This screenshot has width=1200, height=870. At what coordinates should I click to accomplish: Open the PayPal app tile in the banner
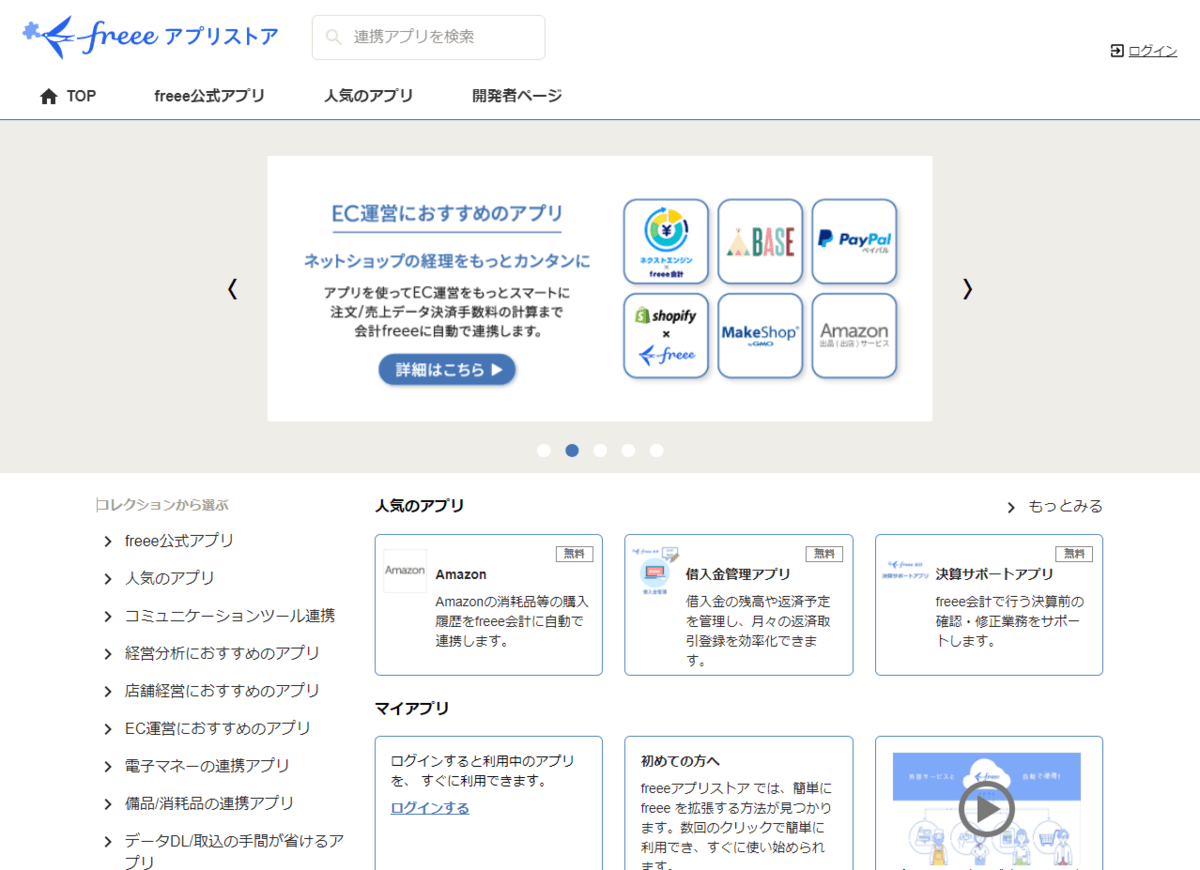tap(854, 241)
